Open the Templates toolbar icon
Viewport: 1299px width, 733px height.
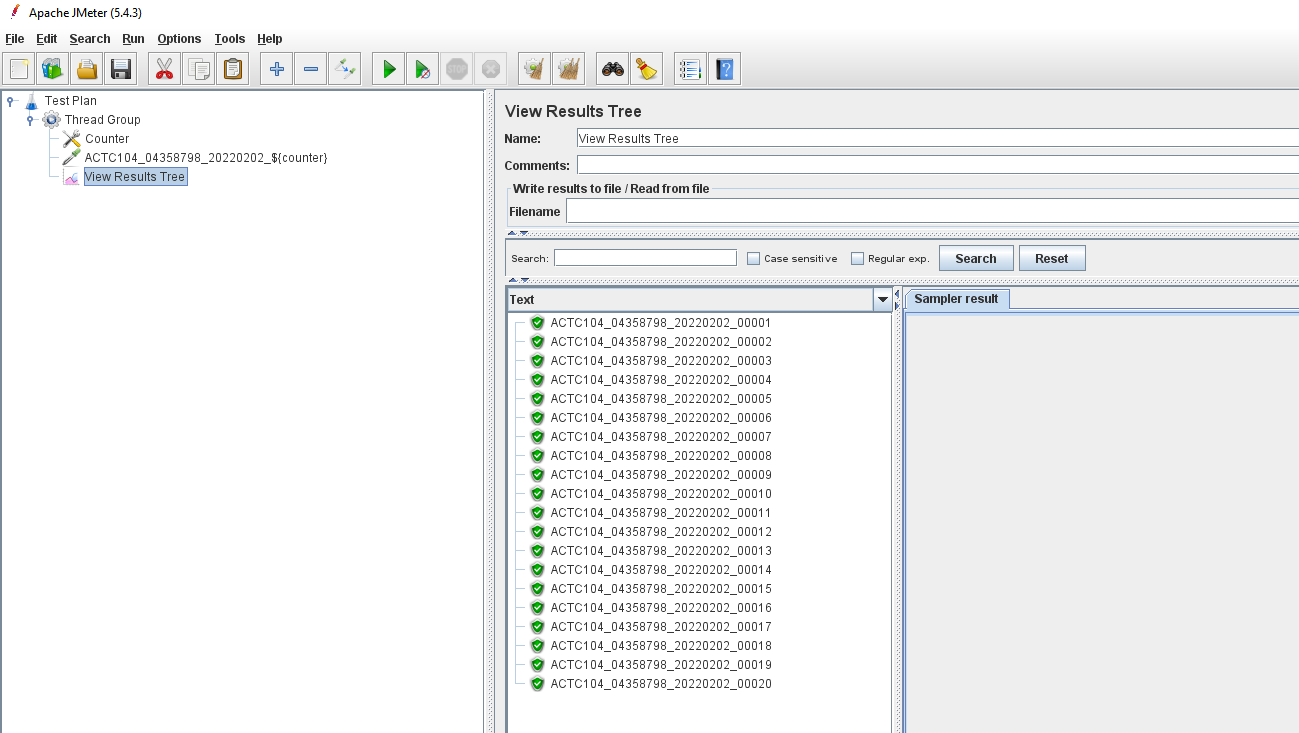click(x=53, y=69)
